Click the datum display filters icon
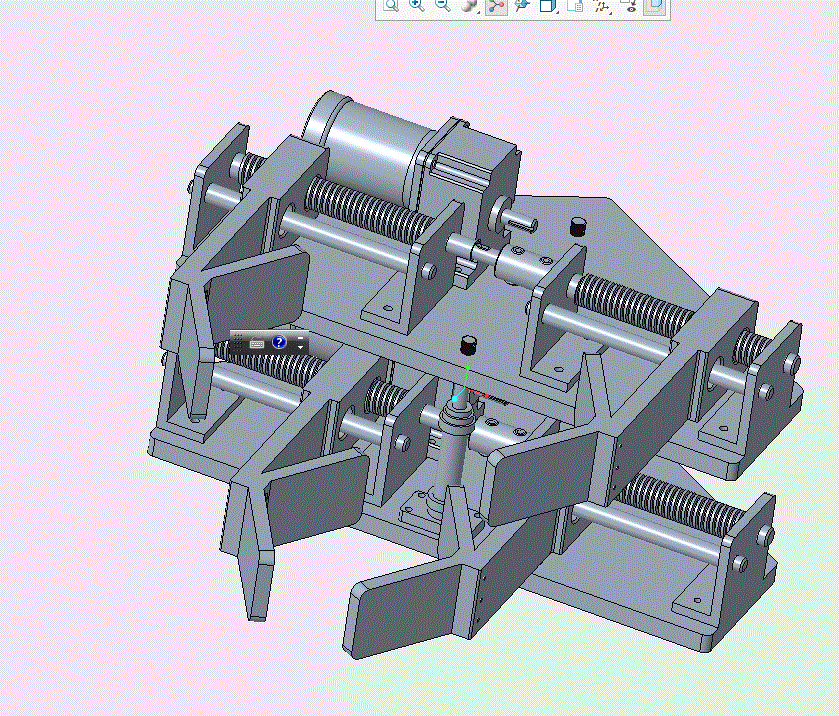 click(x=602, y=5)
